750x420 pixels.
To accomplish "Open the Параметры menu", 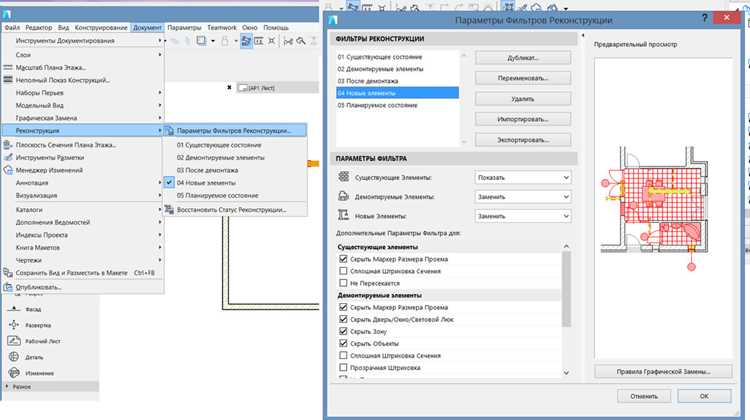I will pyautogui.click(x=184, y=28).
